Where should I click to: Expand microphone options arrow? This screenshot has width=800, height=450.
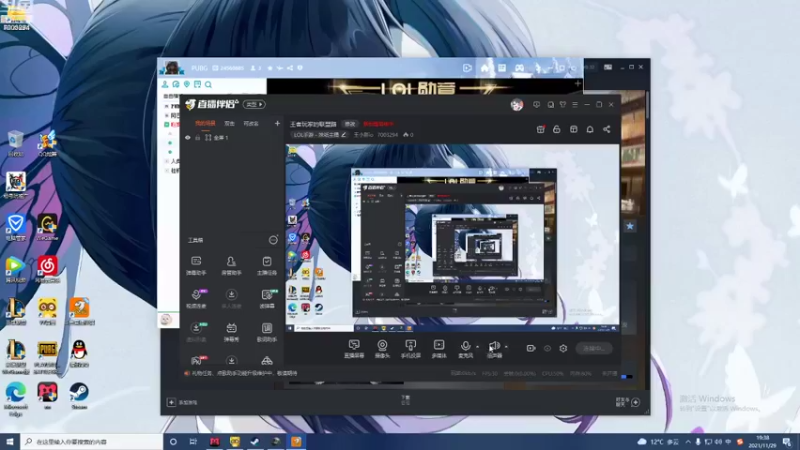click(478, 347)
